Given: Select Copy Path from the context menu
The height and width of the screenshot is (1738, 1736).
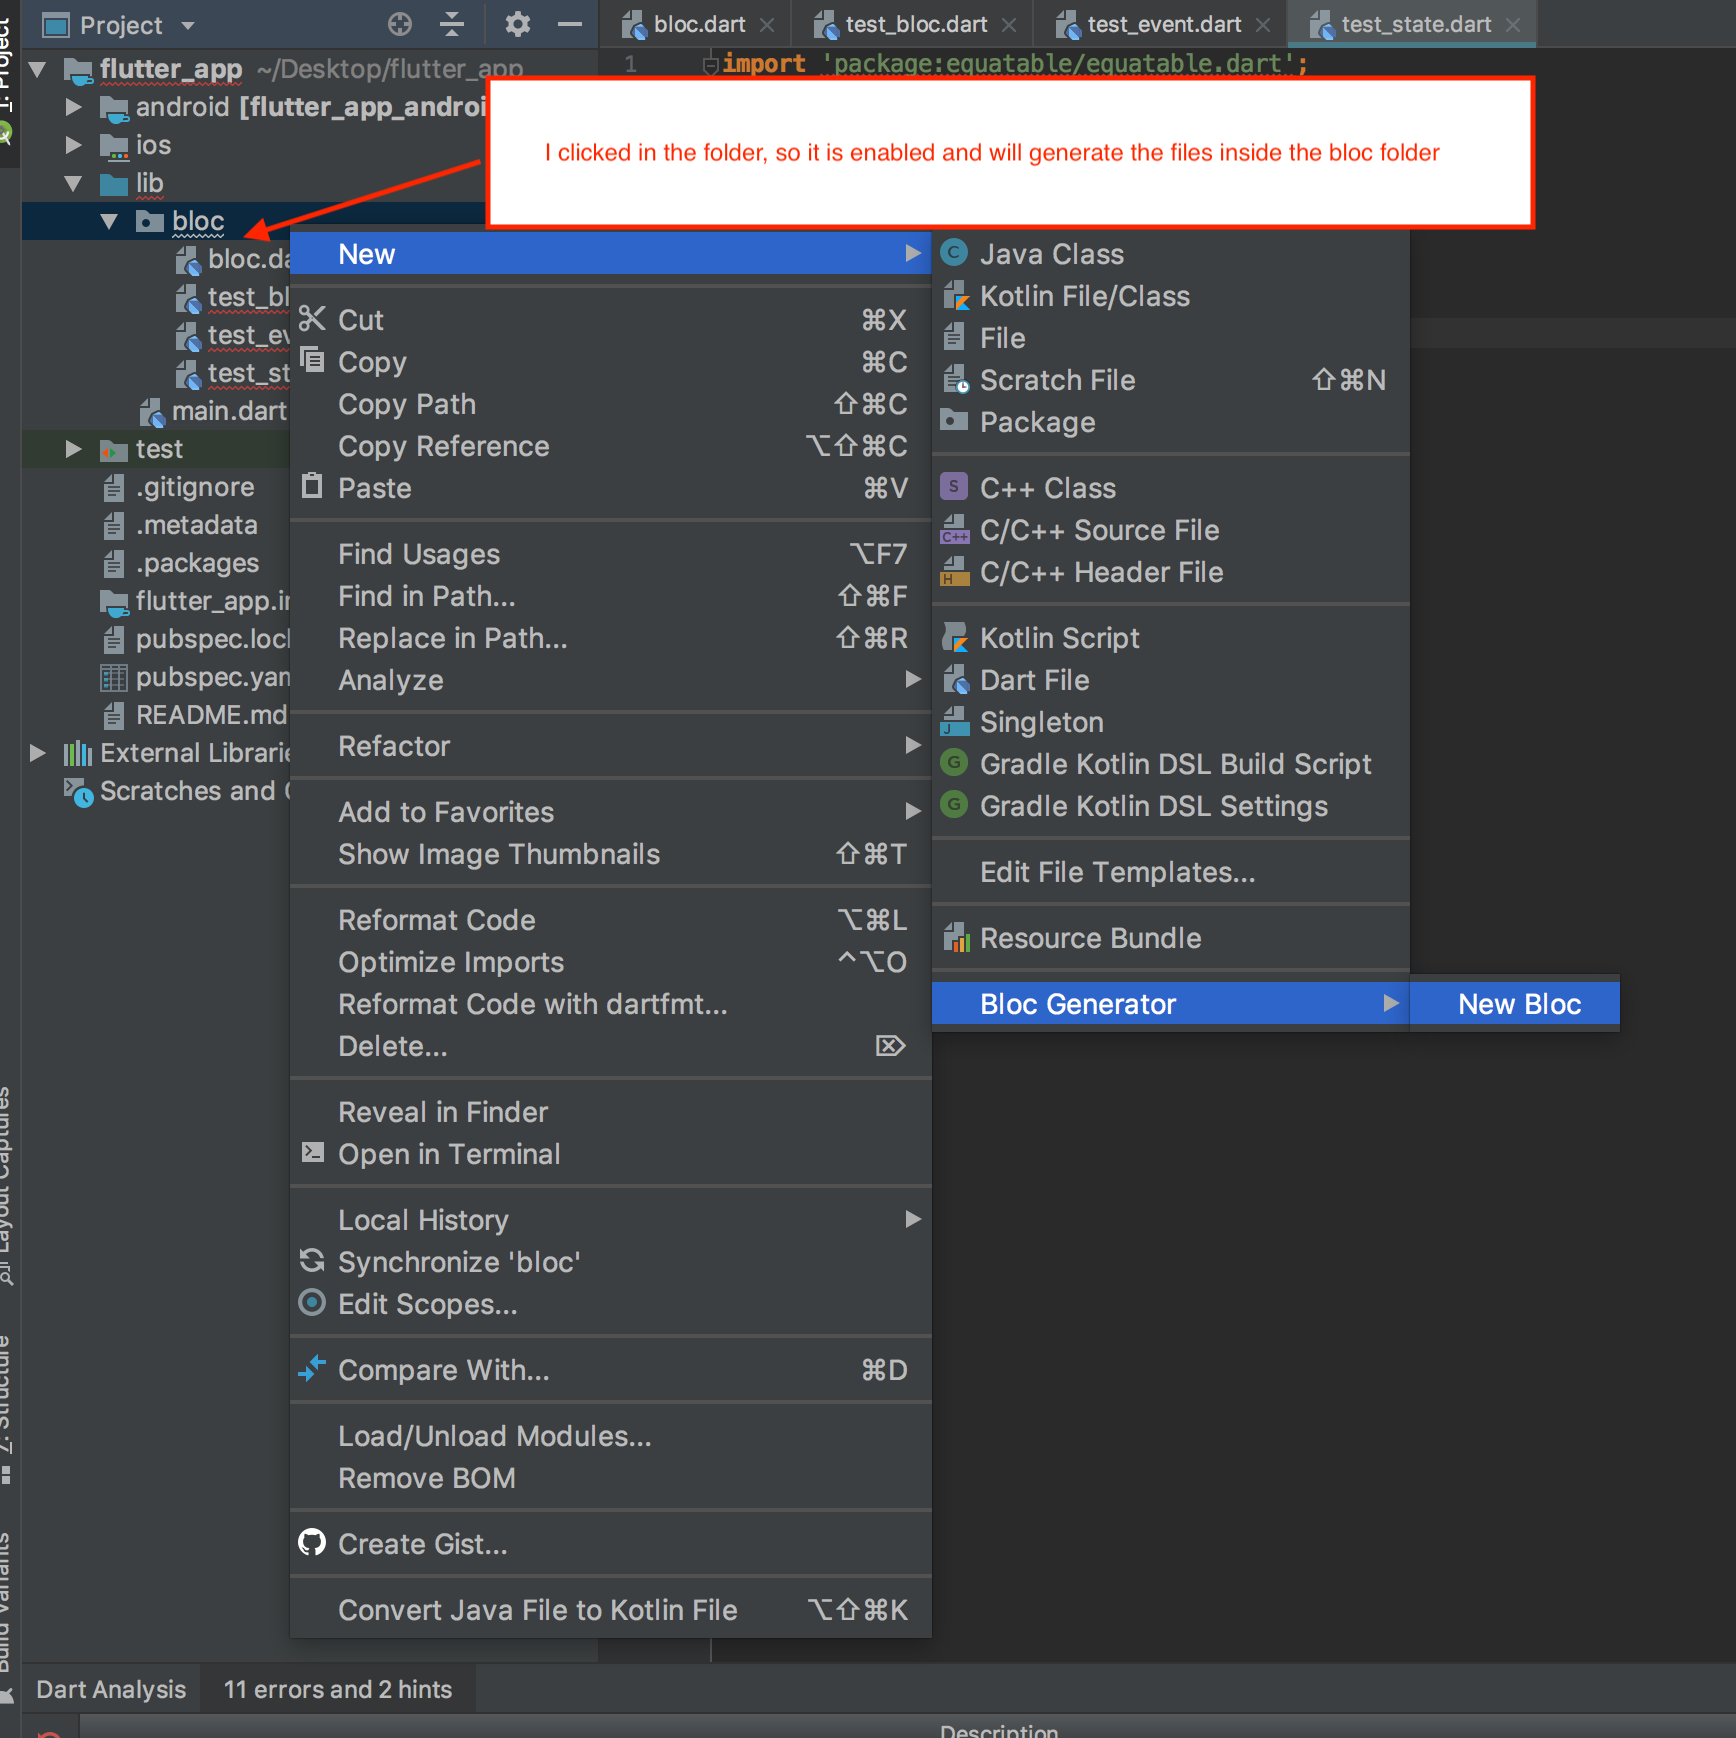Looking at the screenshot, I should click(407, 404).
